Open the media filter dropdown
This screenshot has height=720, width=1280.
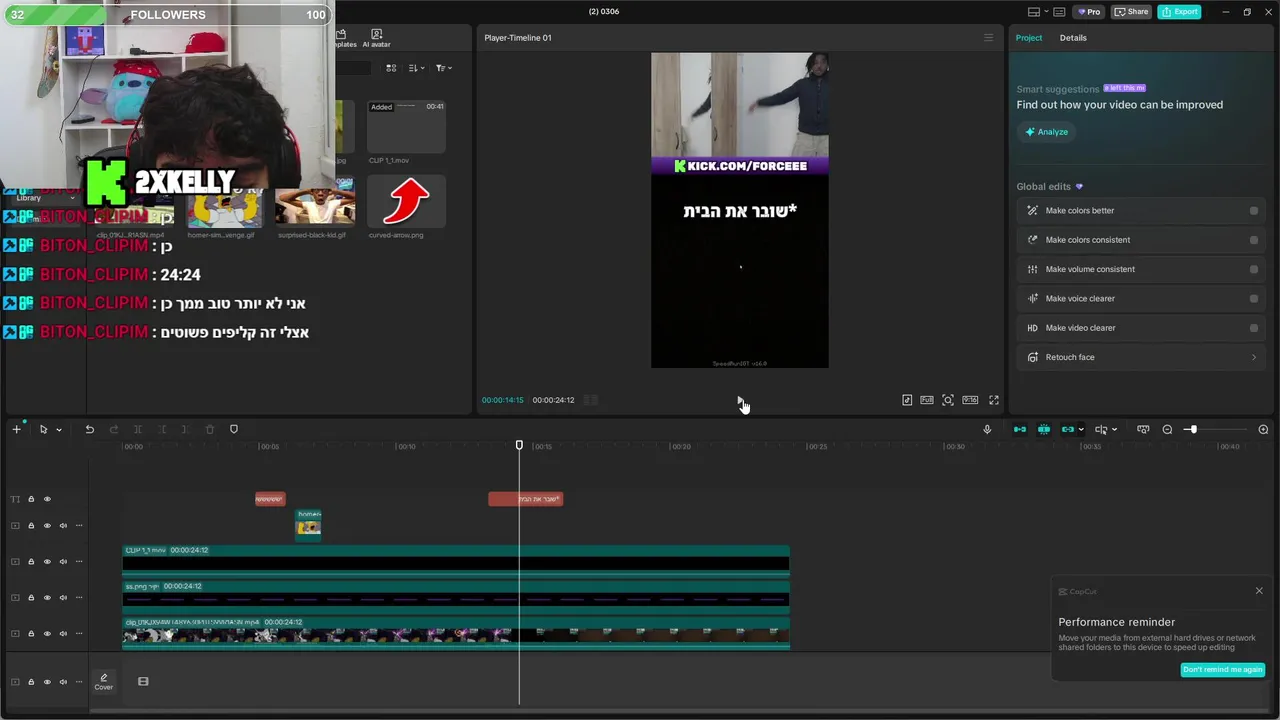coord(444,68)
